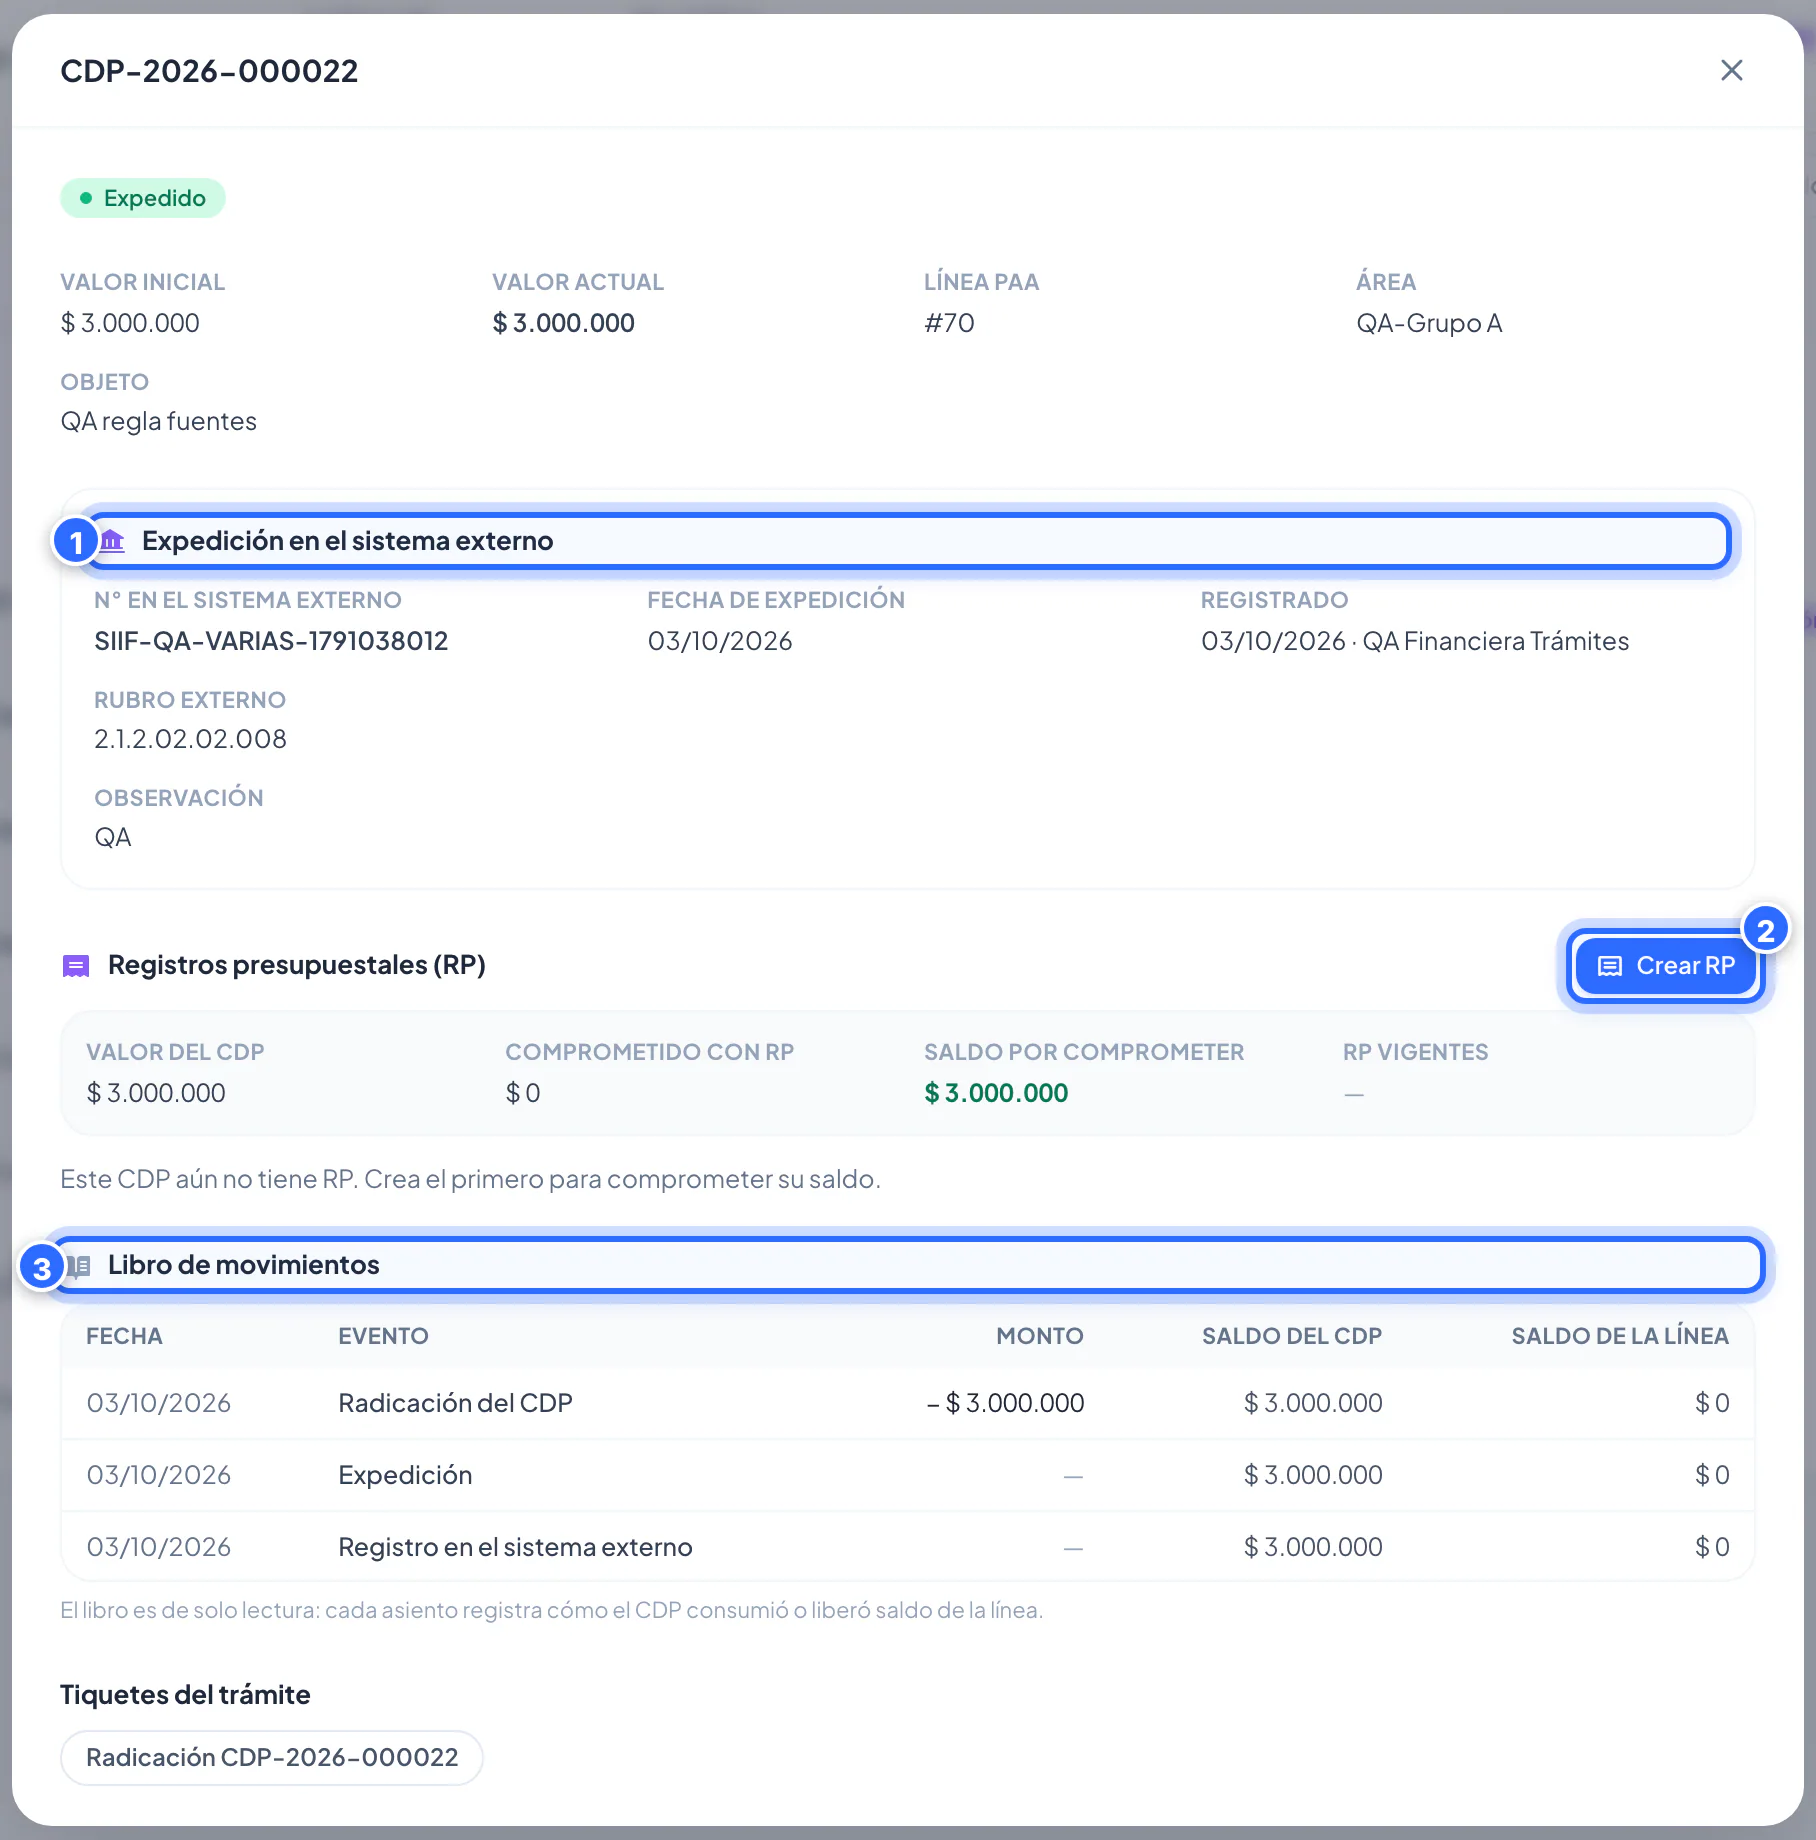Click the Crear RP button
The height and width of the screenshot is (1840, 1816).
(x=1665, y=966)
